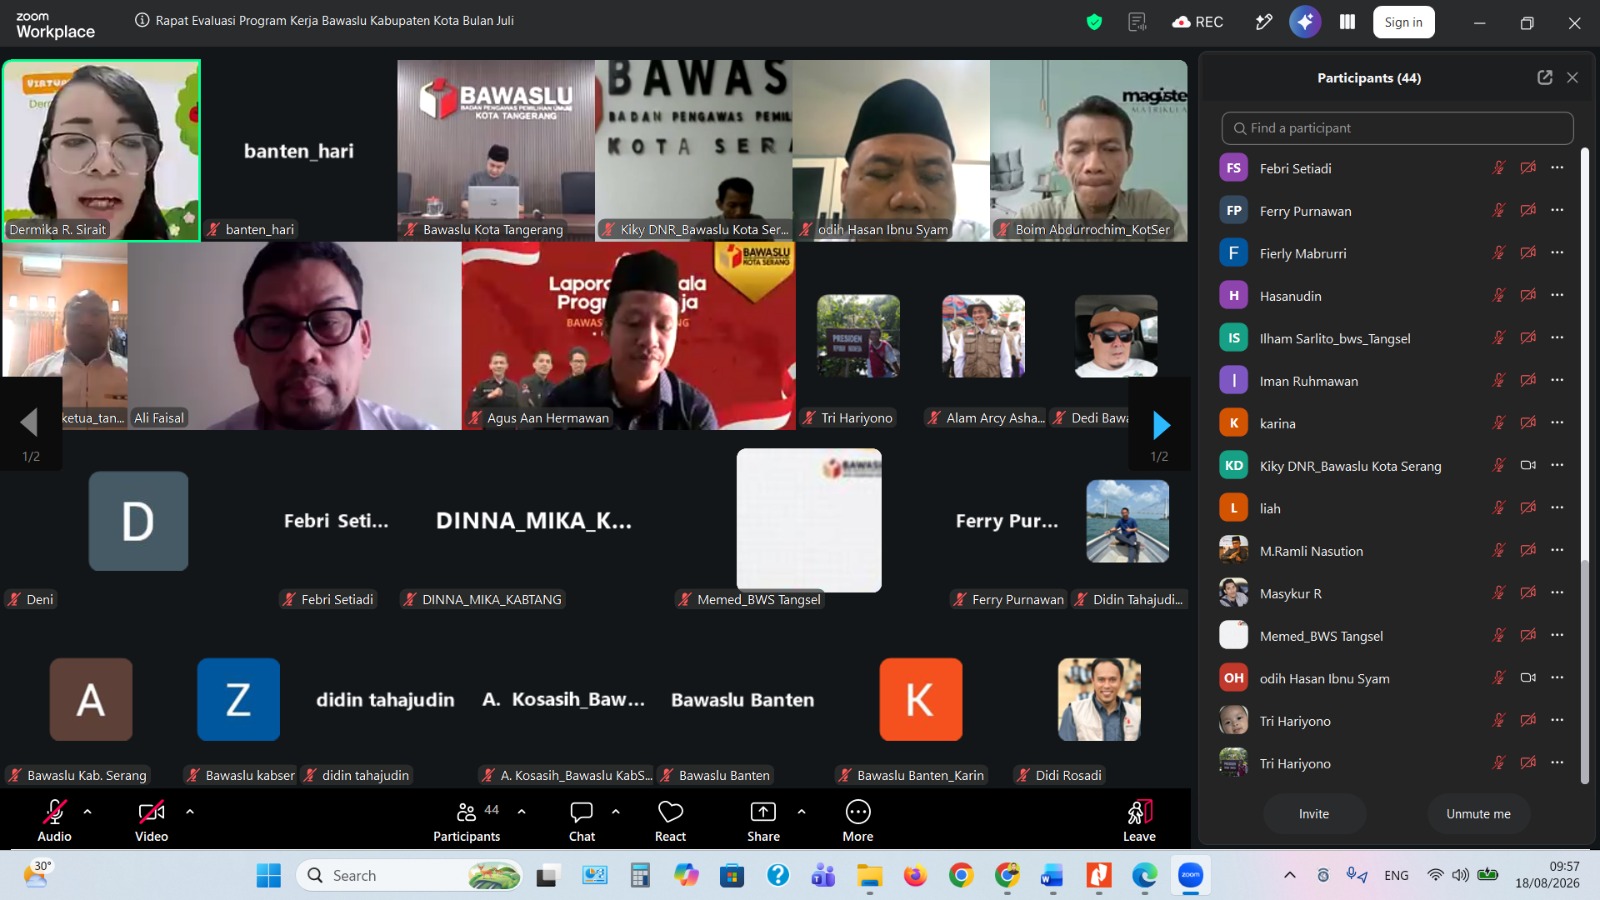Image resolution: width=1600 pixels, height=900 pixels.
Task: Unmute the Audio microphone
Action: click(x=55, y=821)
